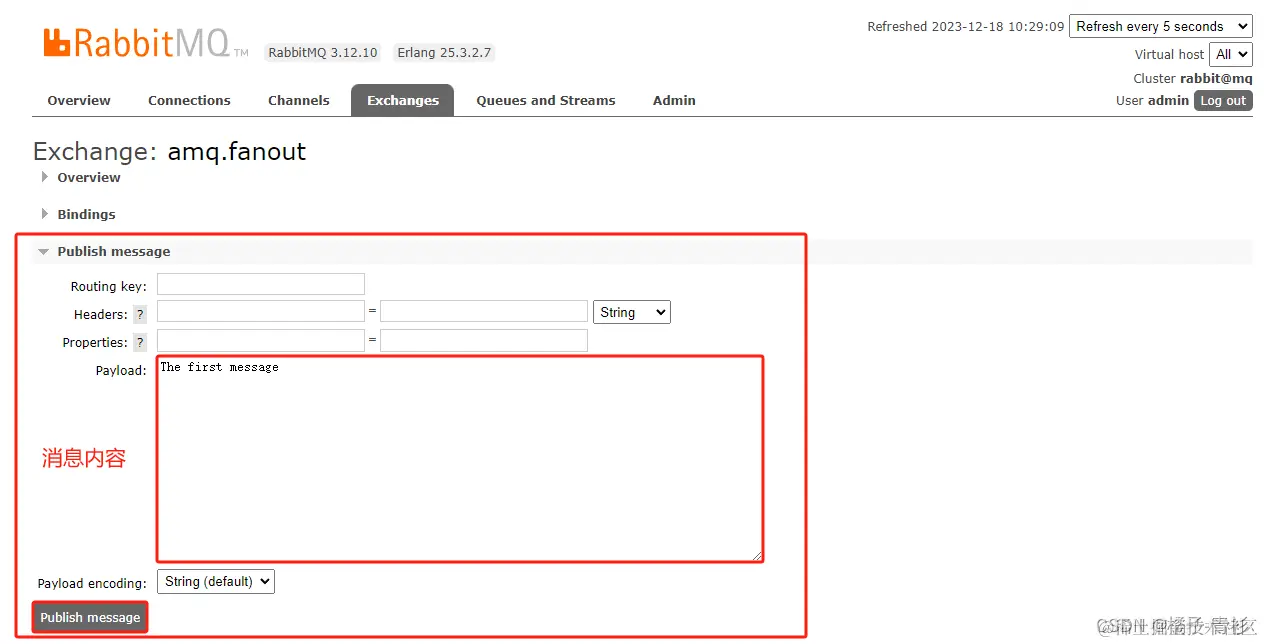Open the Overview tab

[x=79, y=100]
